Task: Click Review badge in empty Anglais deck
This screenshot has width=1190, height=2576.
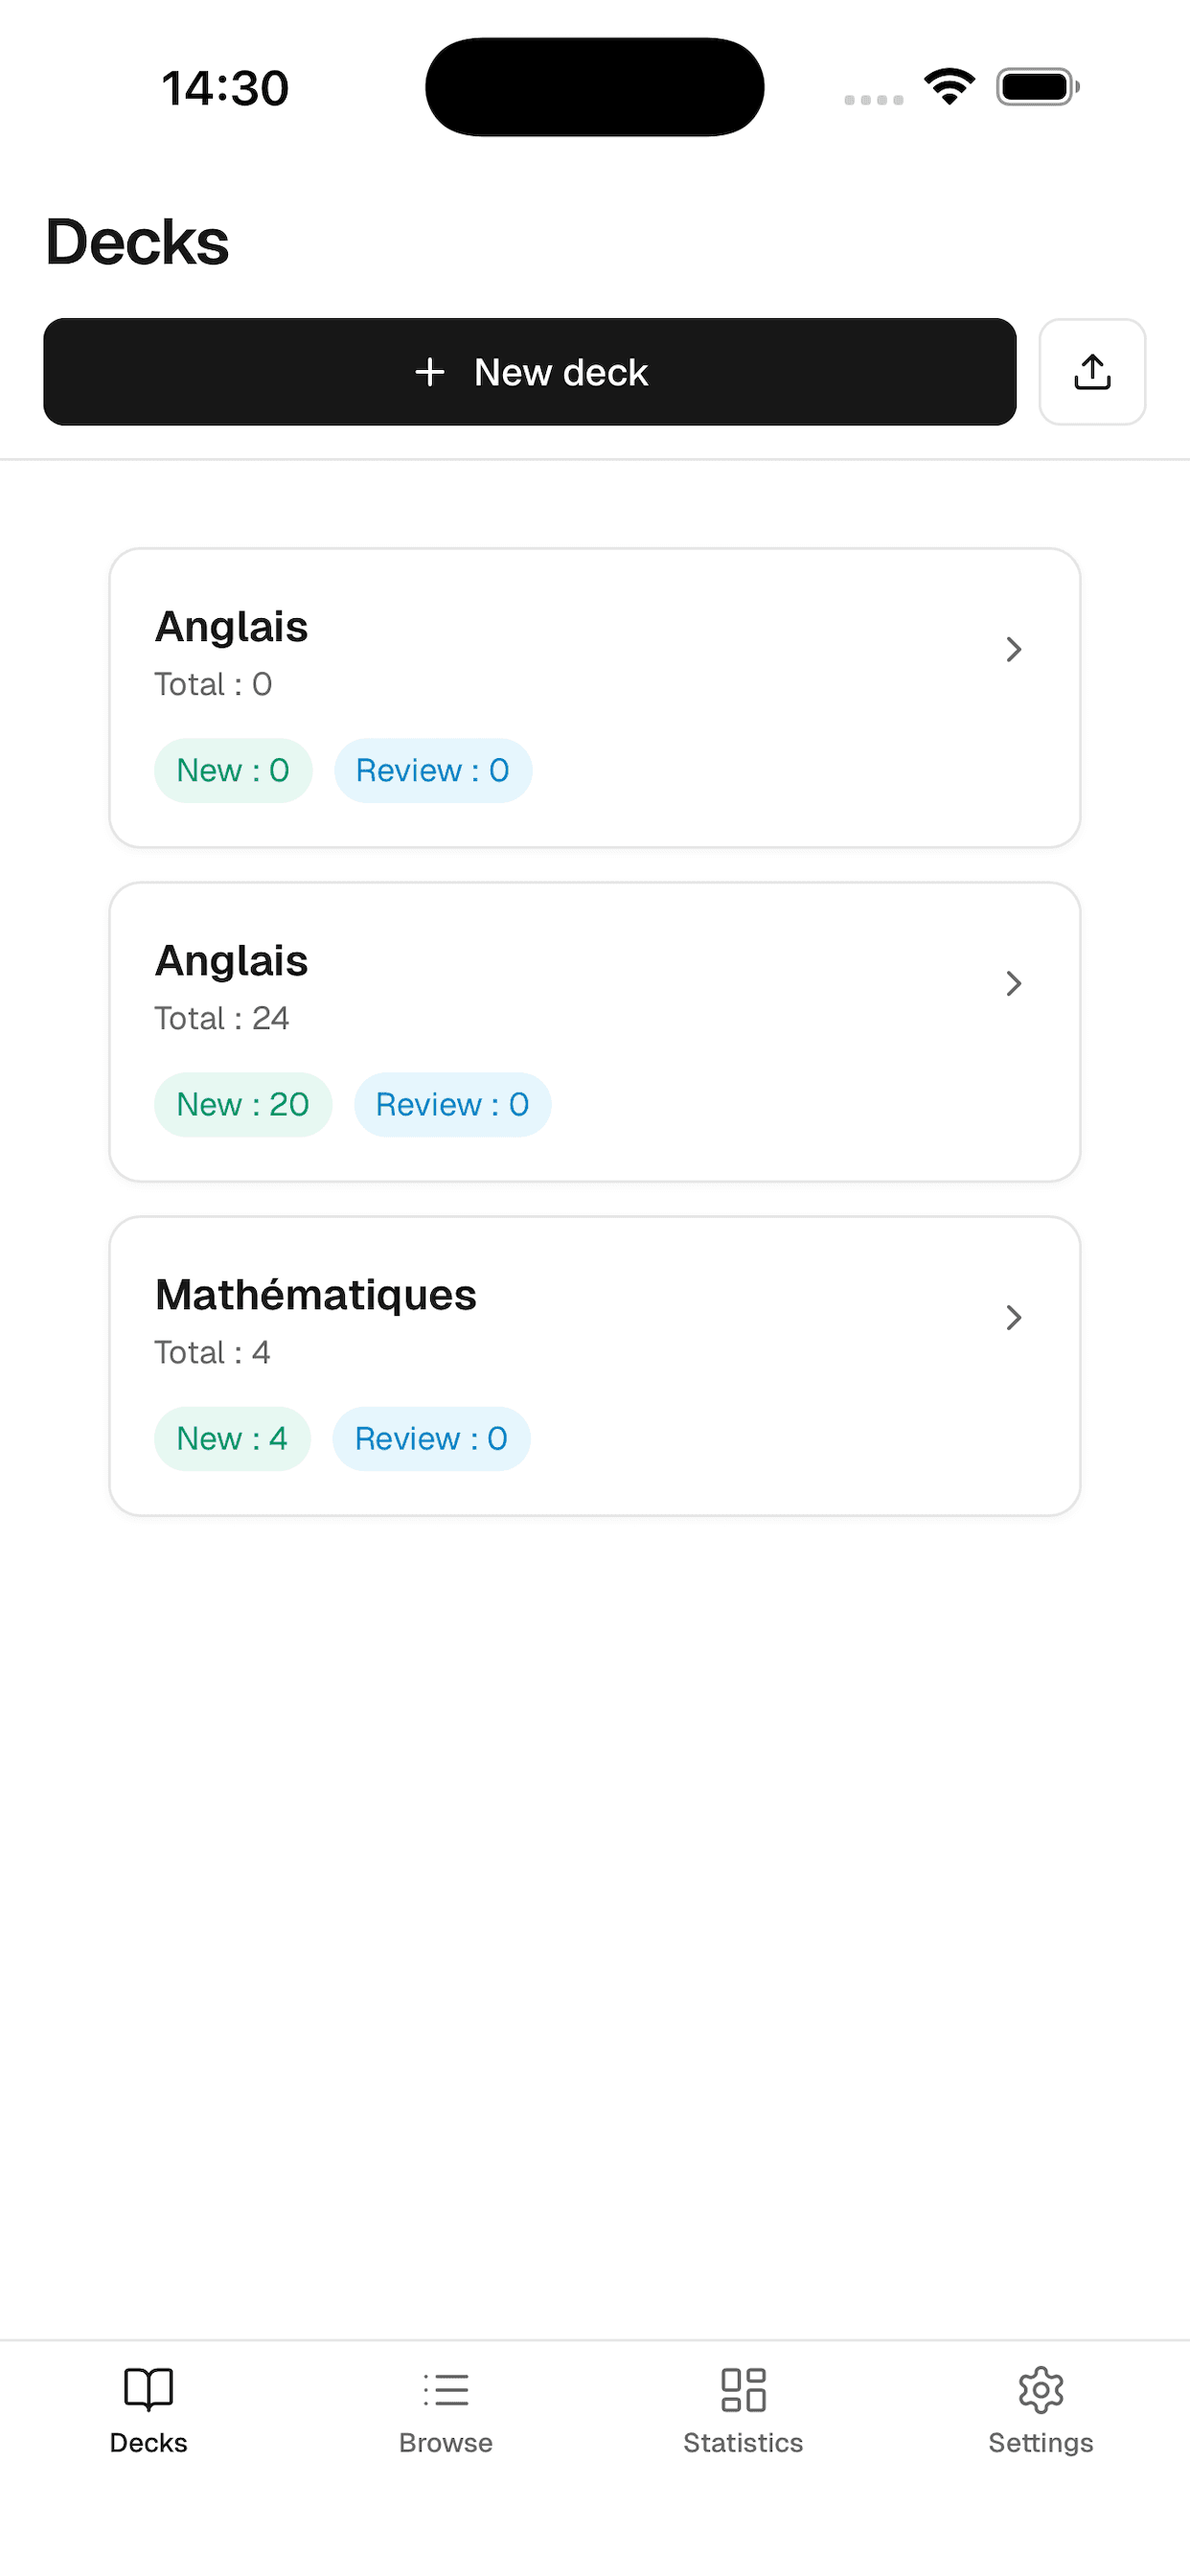Action: point(433,771)
